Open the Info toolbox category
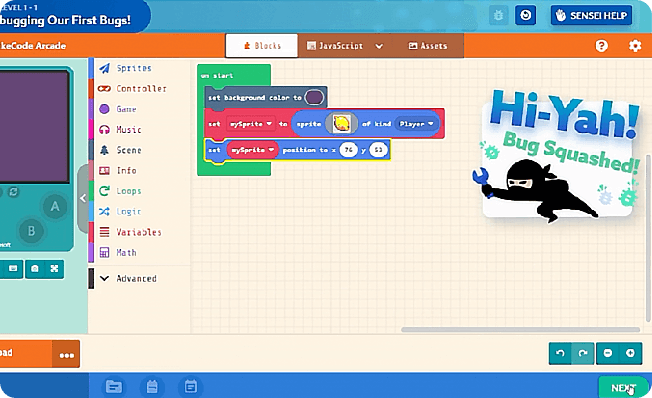652x398 pixels. coord(139,171)
